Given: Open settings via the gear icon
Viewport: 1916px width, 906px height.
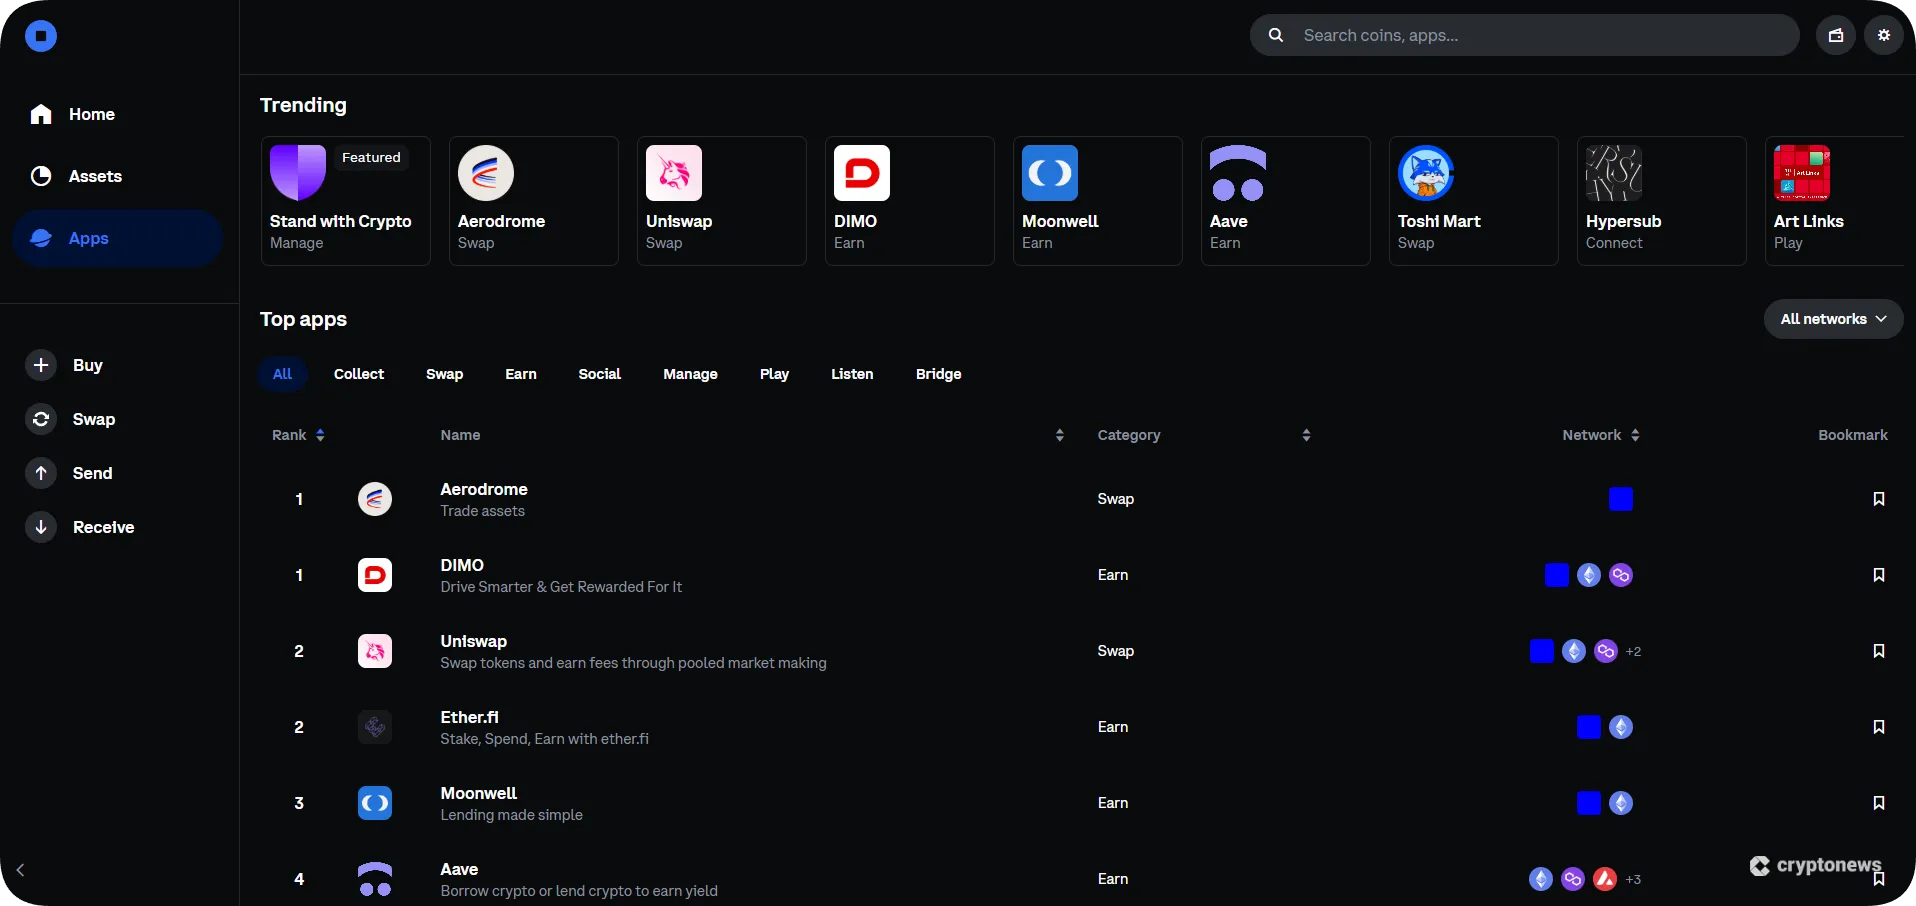Looking at the screenshot, I should click(1885, 34).
